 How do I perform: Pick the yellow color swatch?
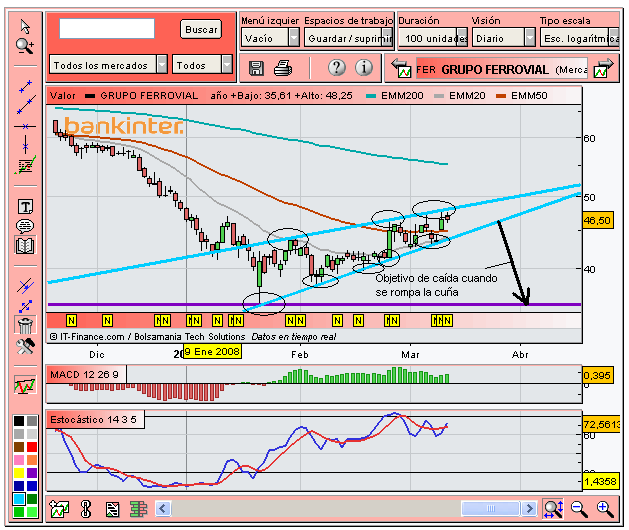(x=19, y=473)
